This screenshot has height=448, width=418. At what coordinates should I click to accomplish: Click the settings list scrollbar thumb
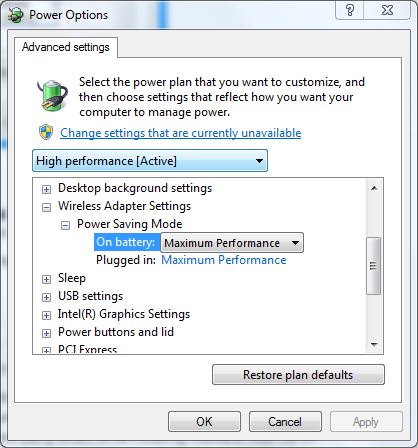click(x=374, y=266)
